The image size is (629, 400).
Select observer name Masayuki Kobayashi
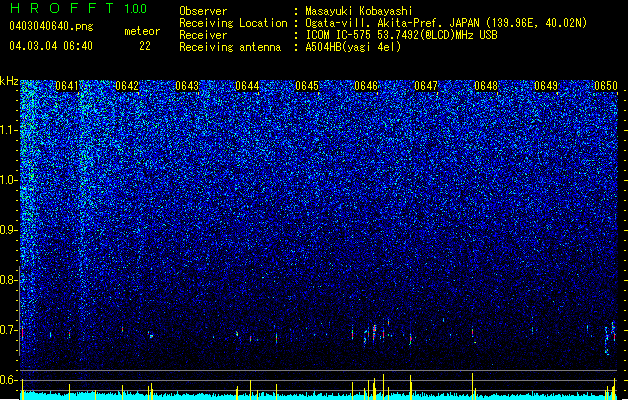359,11
